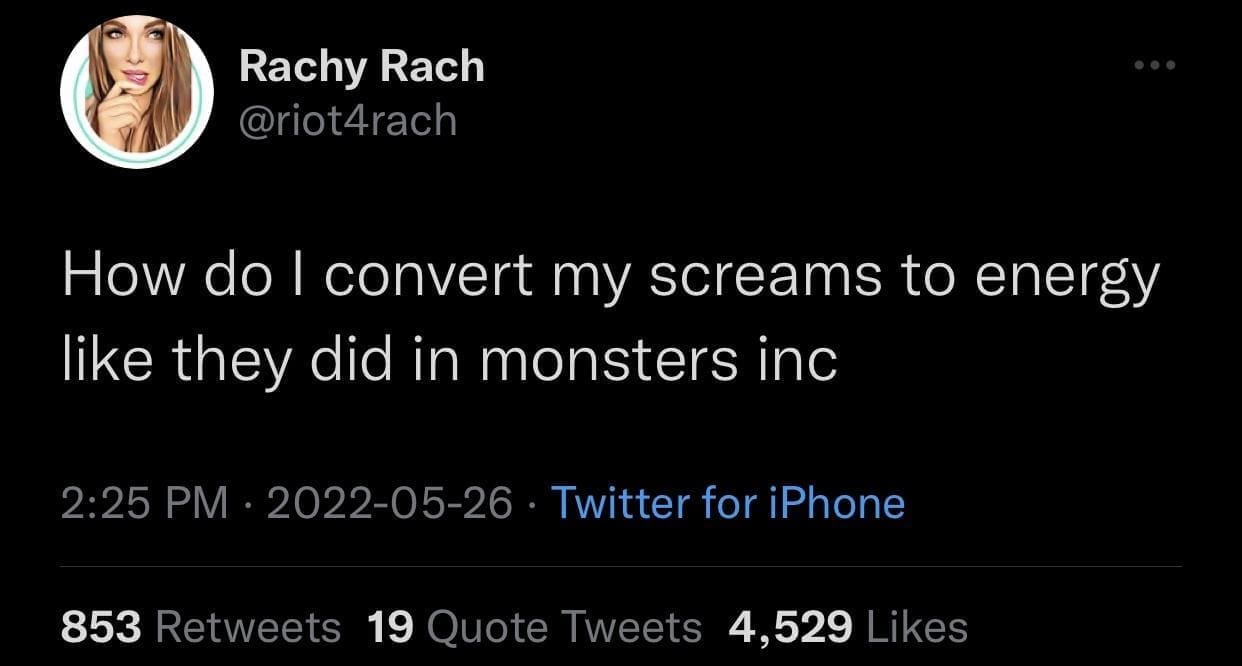1242x666 pixels.
Task: Click the 19 quote tweet count number
Action: [391, 627]
